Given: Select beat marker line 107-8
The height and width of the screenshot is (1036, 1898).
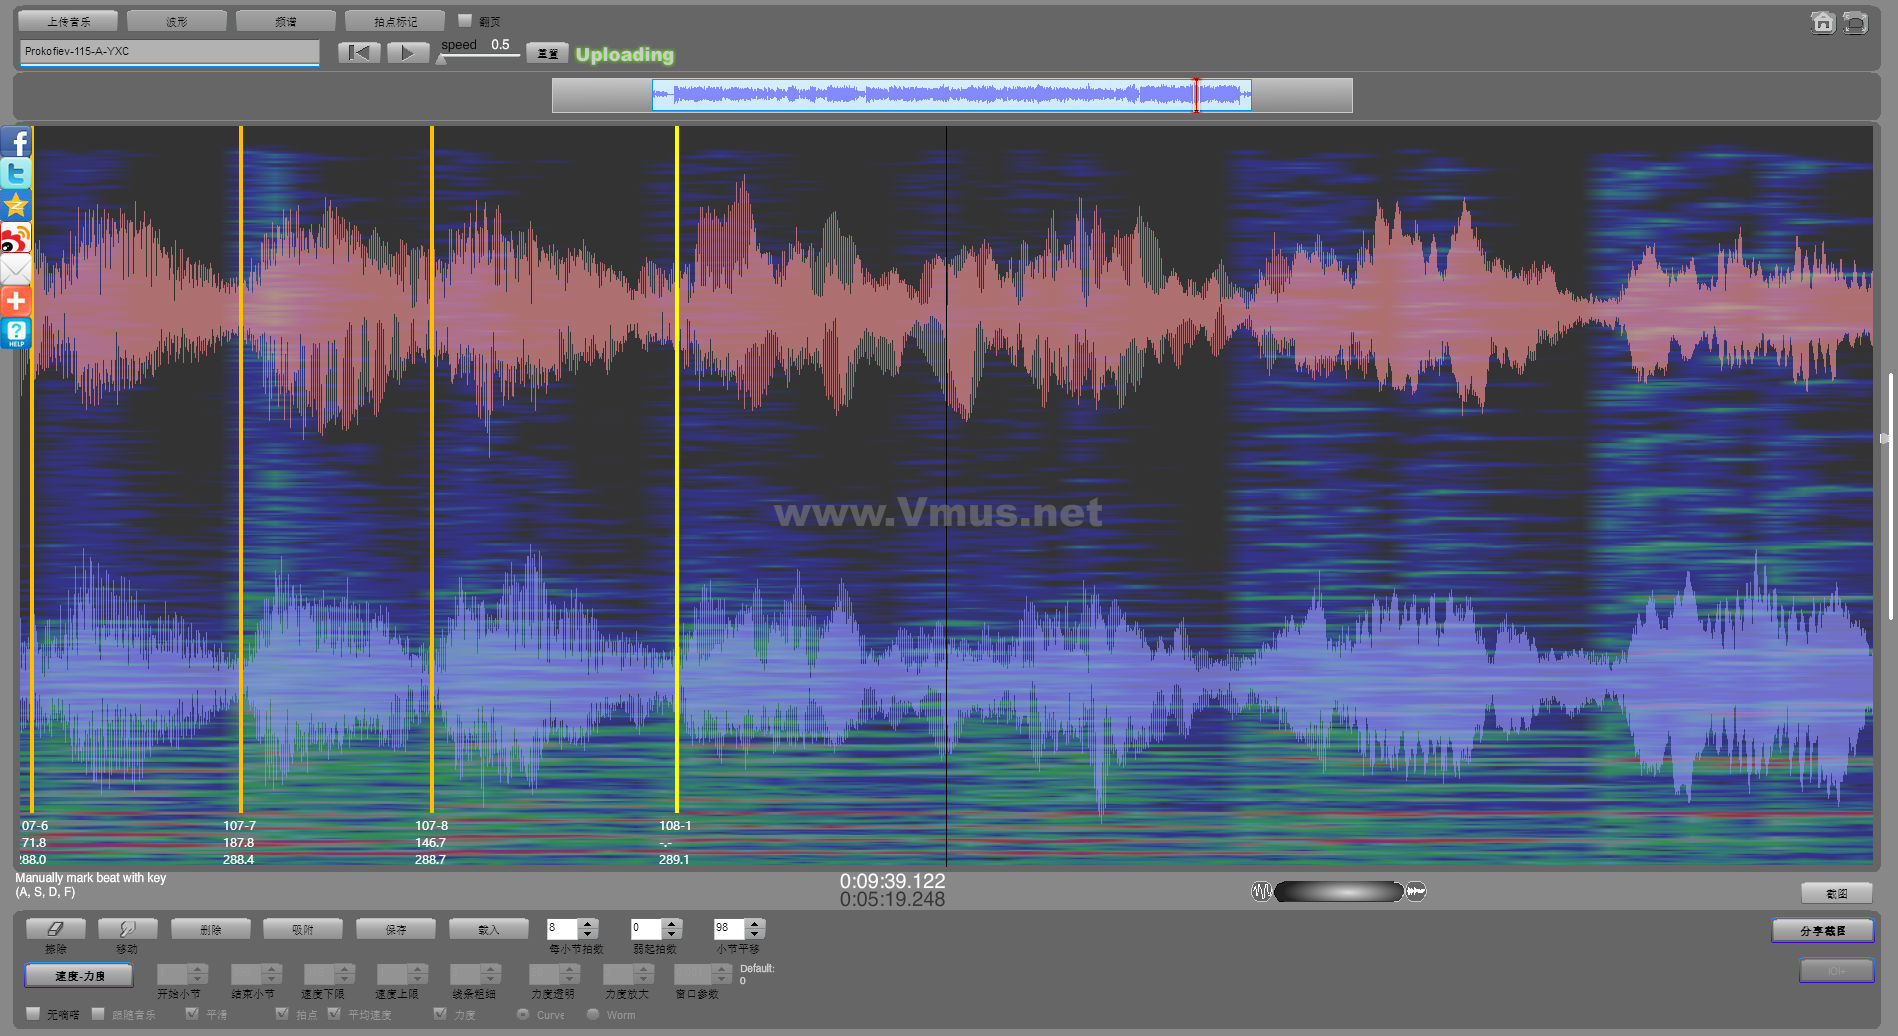Looking at the screenshot, I should pos(432,469).
